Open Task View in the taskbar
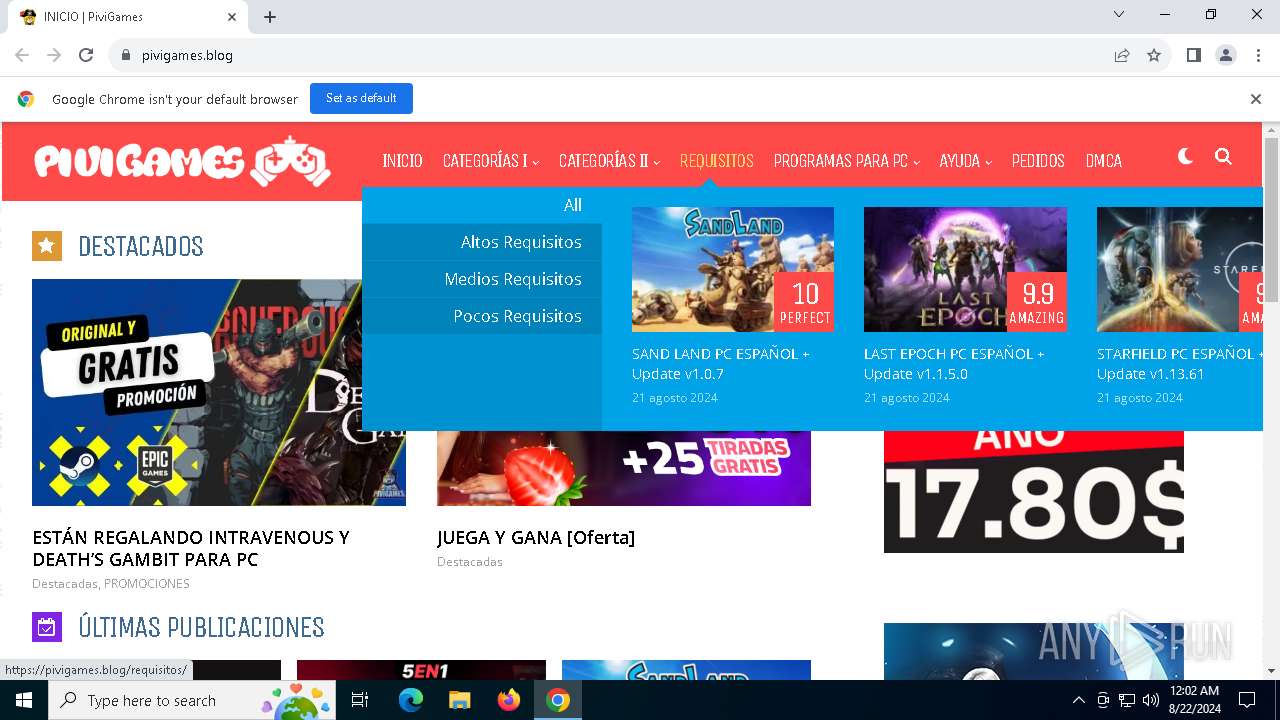The height and width of the screenshot is (720, 1280). pos(360,700)
